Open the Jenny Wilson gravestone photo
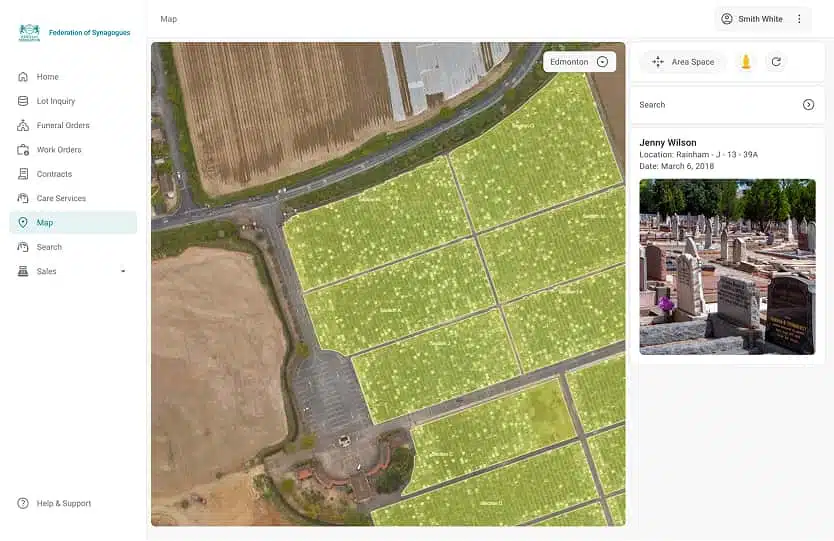834x541 pixels. tap(727, 267)
